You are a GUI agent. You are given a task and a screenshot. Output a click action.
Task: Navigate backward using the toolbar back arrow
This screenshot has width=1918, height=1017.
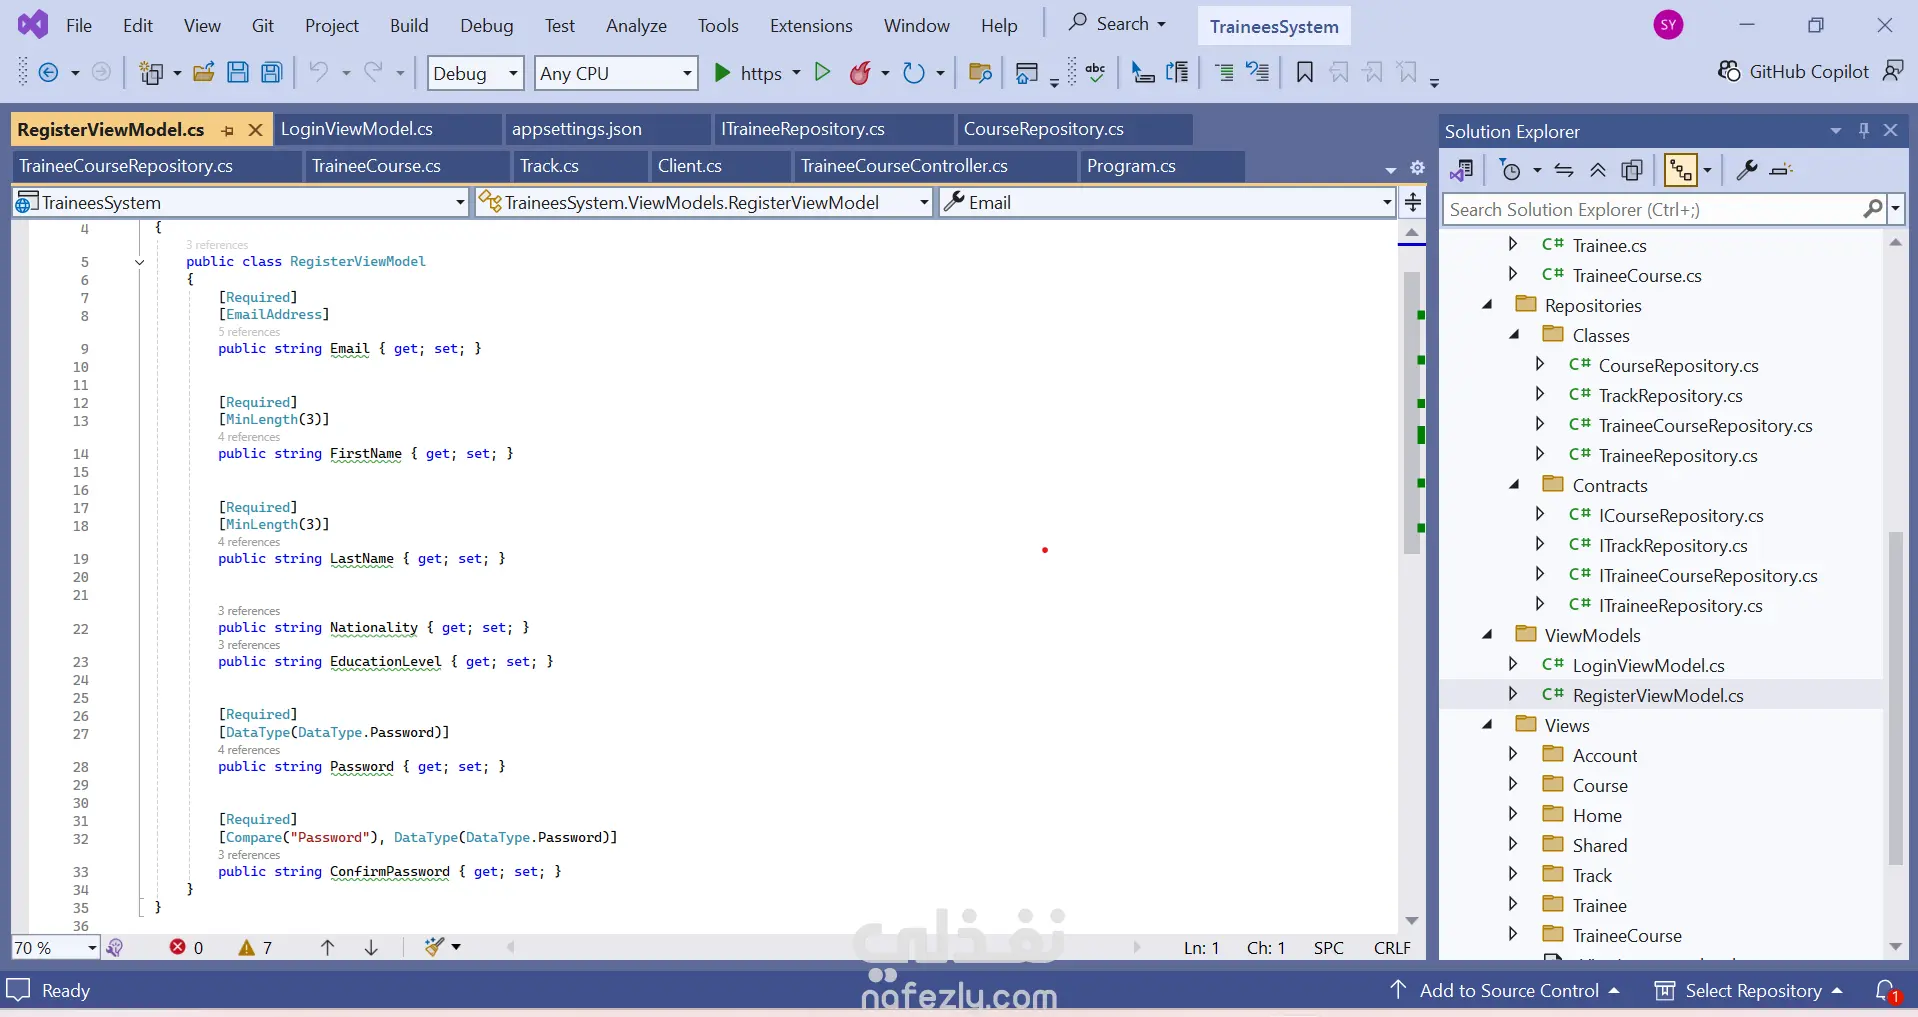(x=48, y=72)
